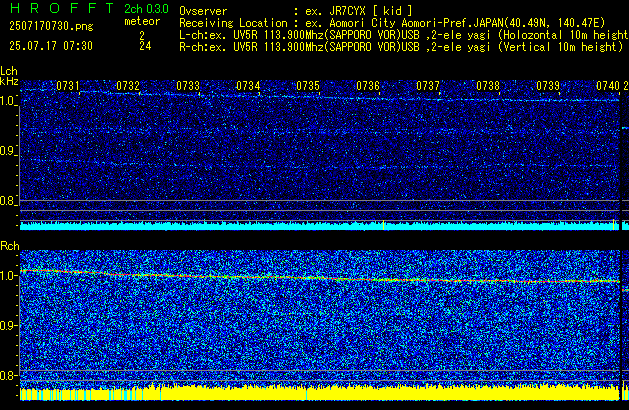Click the meteor count value 24

(x=145, y=46)
